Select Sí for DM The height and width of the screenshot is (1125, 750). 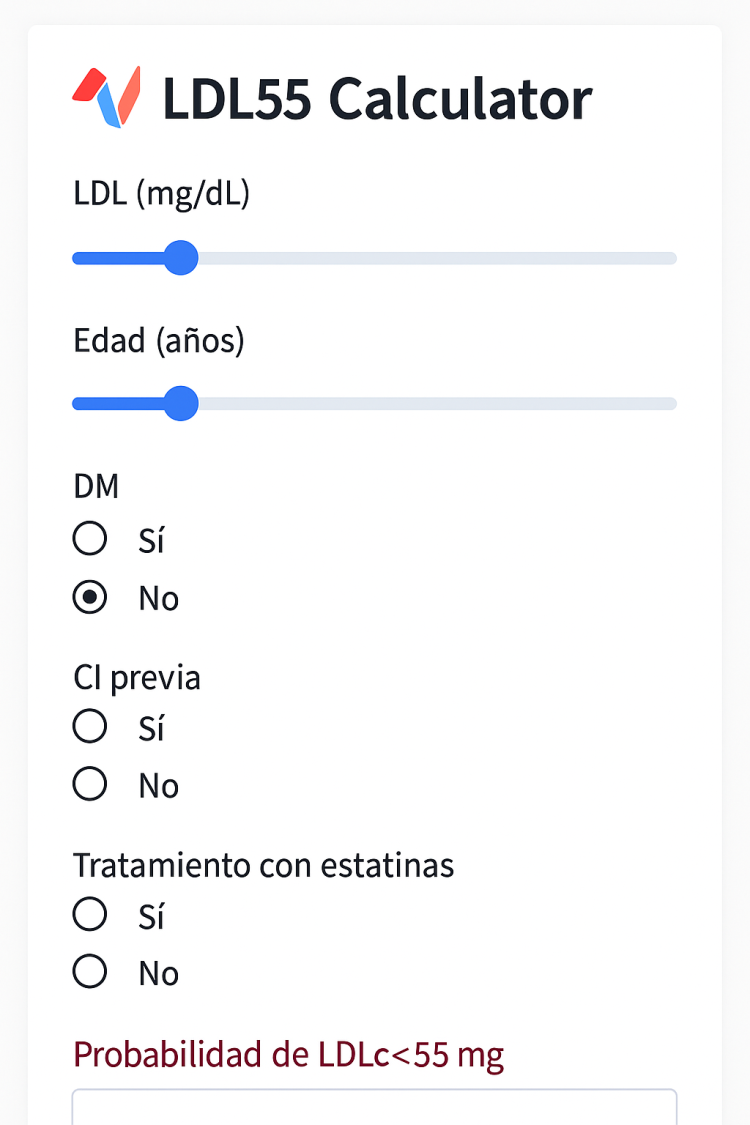click(x=90, y=539)
